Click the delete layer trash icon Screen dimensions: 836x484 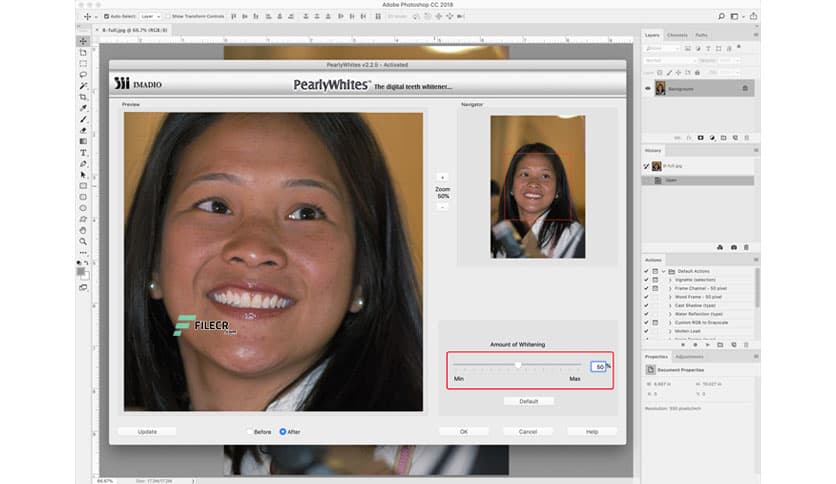tap(746, 138)
